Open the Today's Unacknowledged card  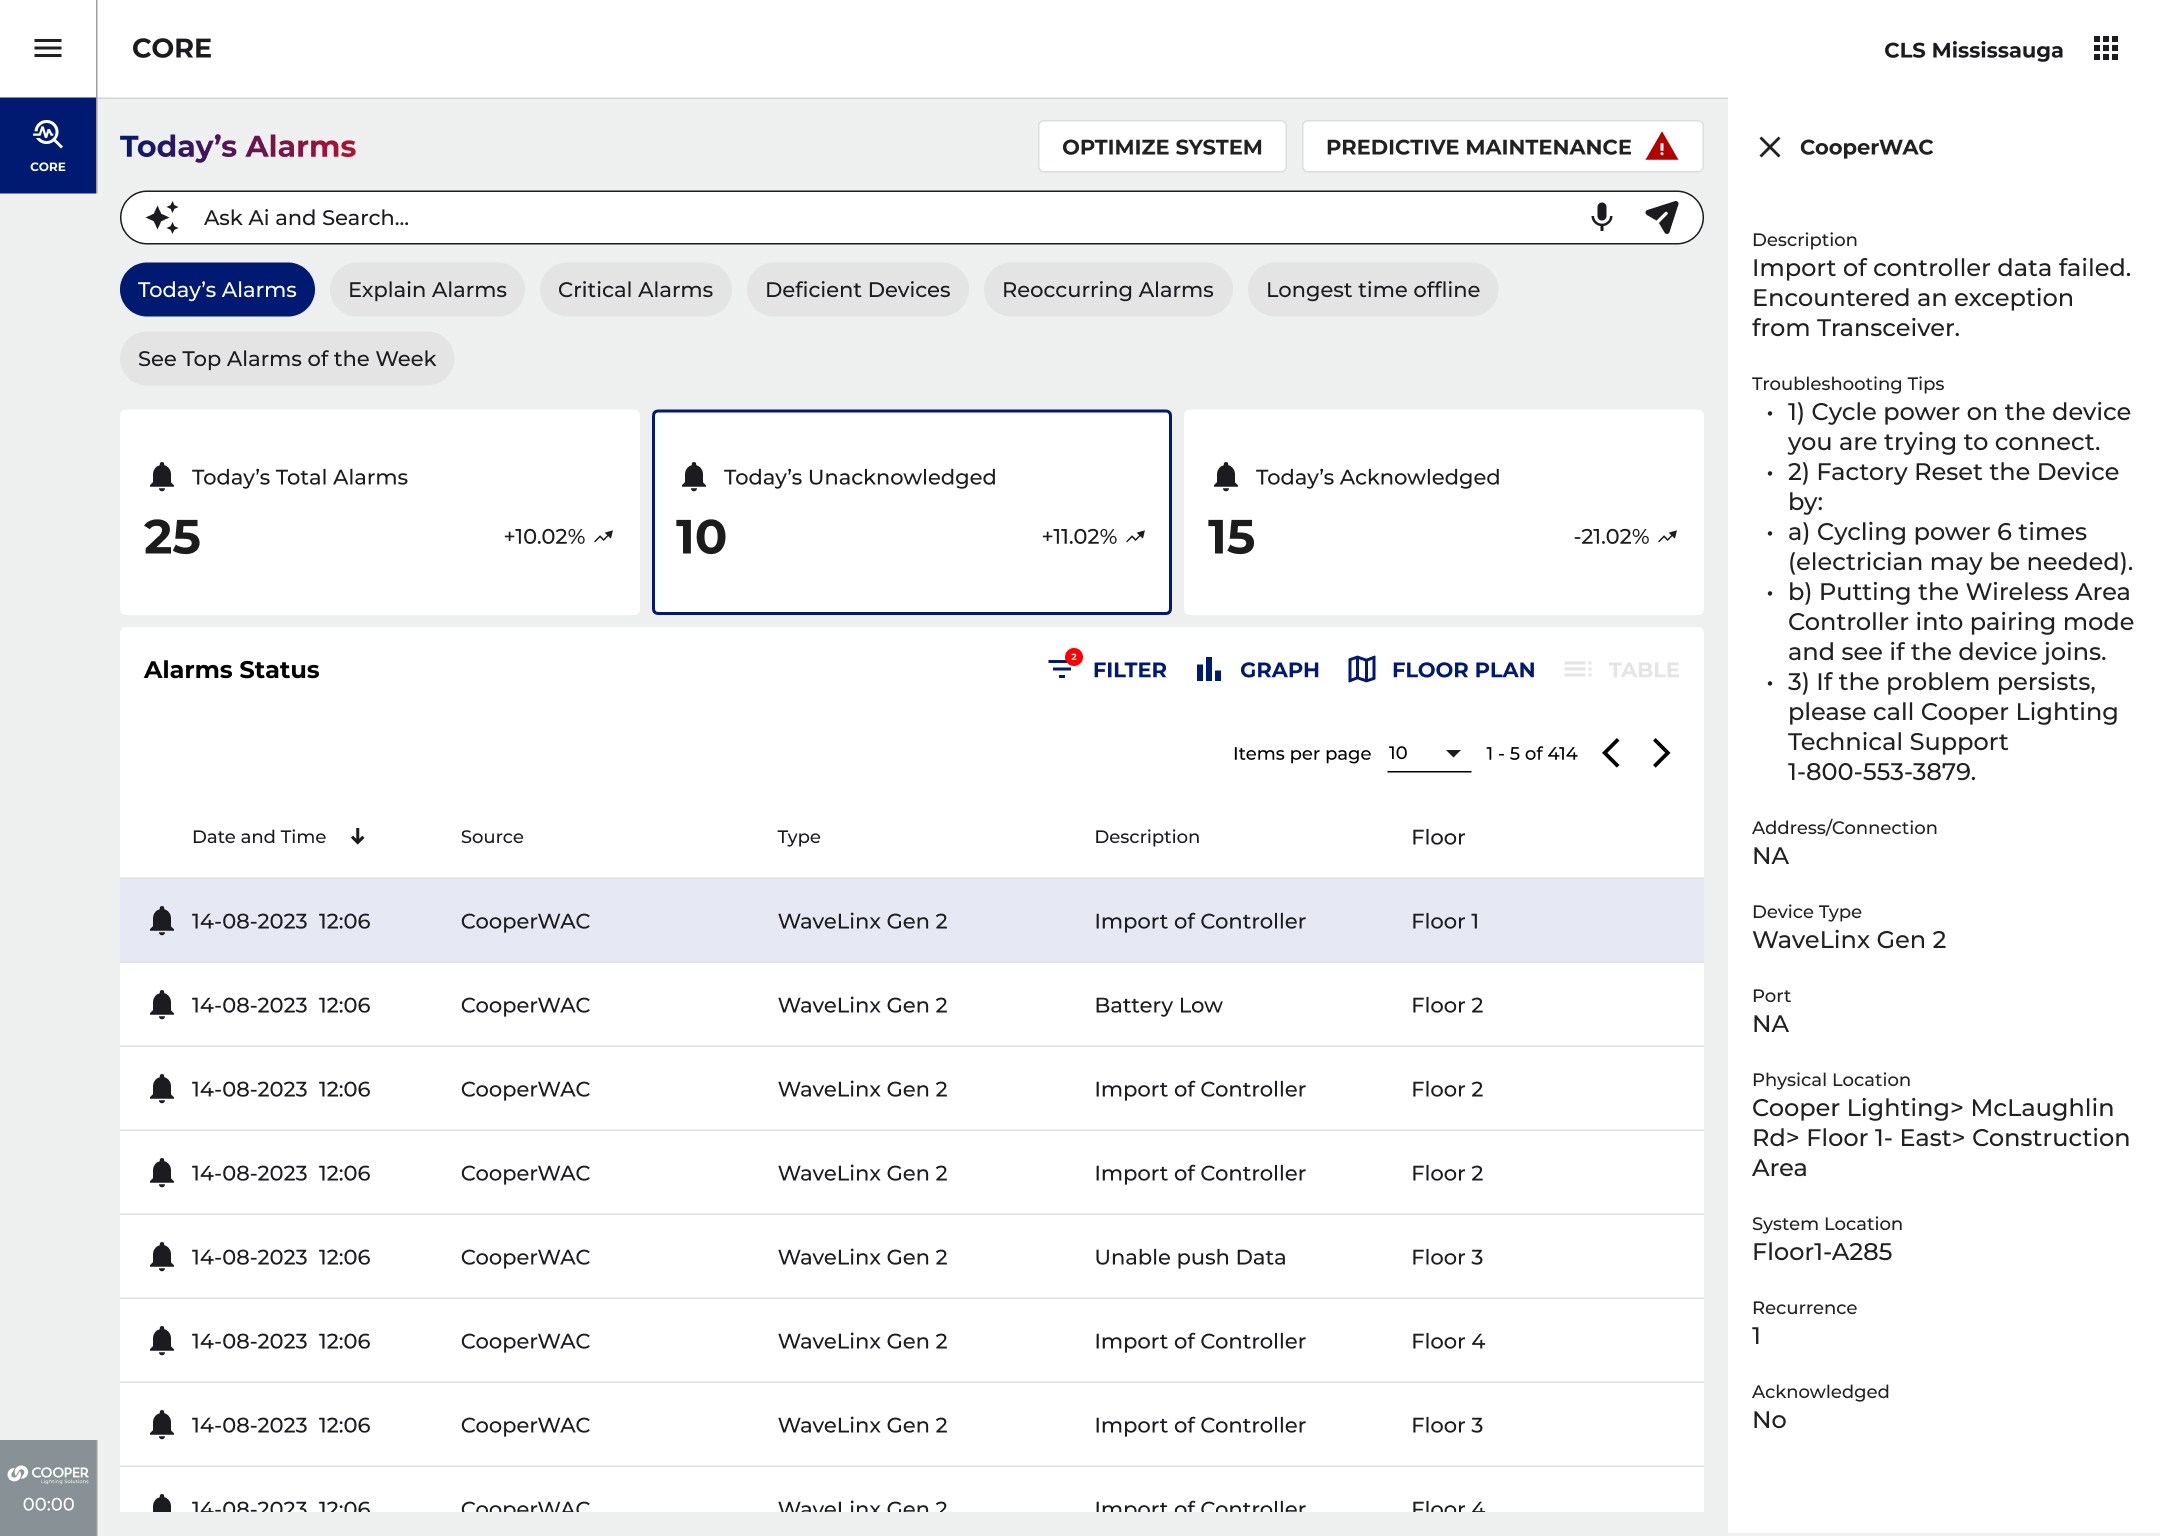coord(912,512)
